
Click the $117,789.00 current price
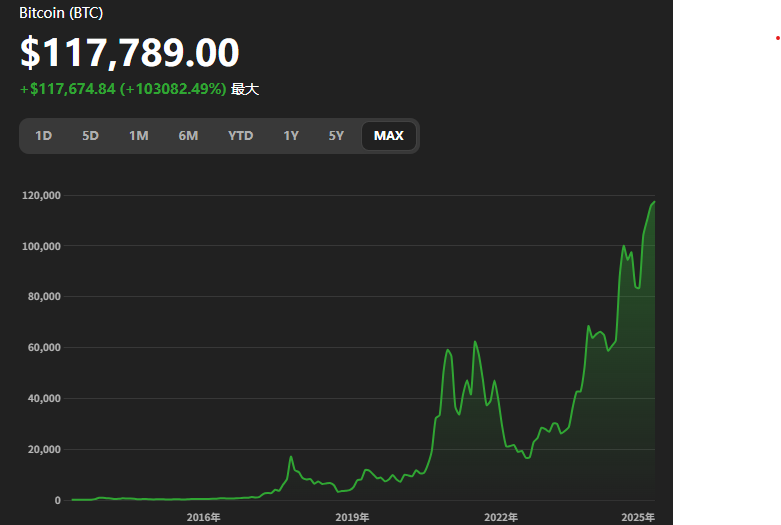point(130,53)
